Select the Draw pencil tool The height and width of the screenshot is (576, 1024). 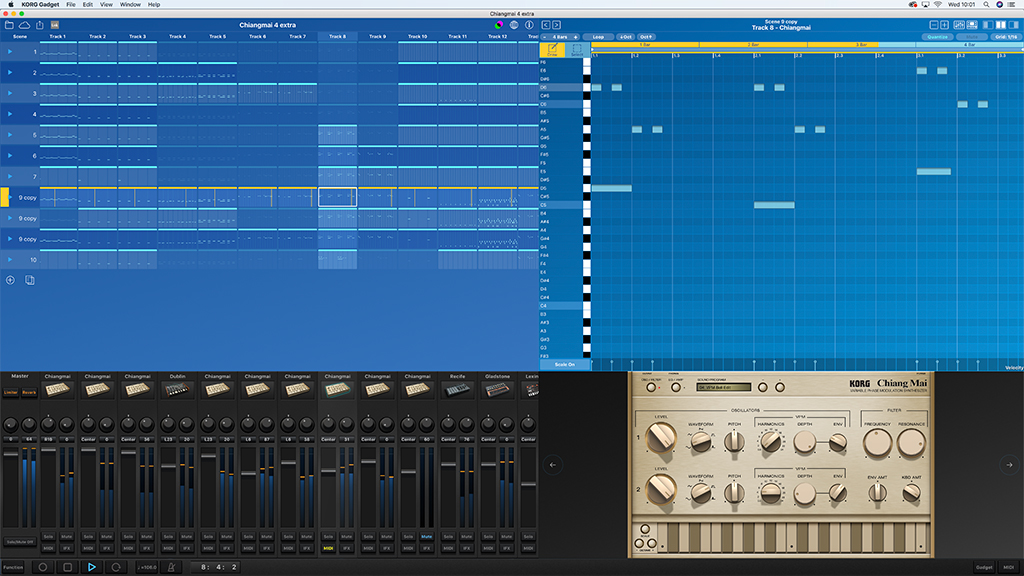(552, 50)
